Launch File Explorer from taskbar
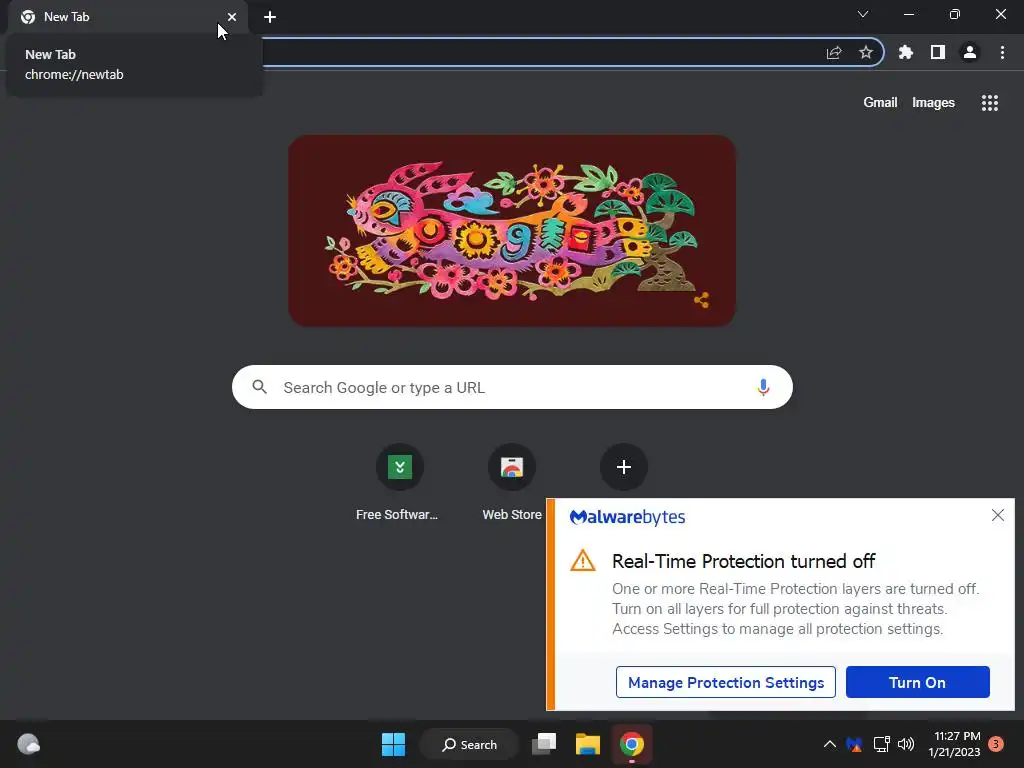The height and width of the screenshot is (768, 1024). click(x=588, y=744)
